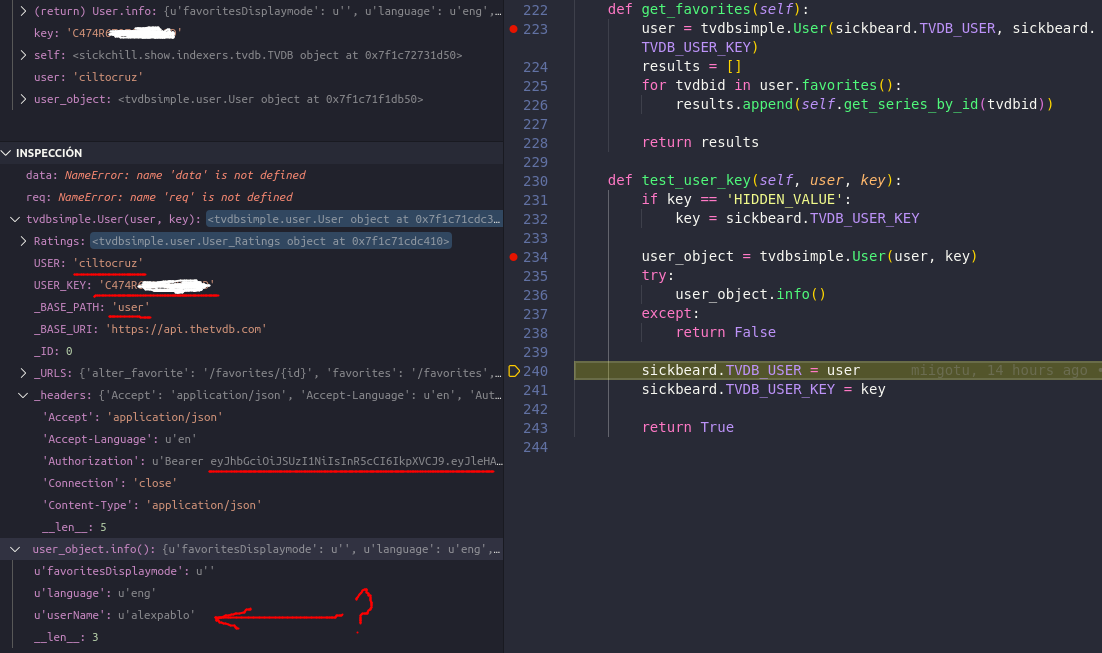Expand the self tvdb.TVDB object variable
Image resolution: width=1102 pixels, height=653 pixels.
point(22,55)
